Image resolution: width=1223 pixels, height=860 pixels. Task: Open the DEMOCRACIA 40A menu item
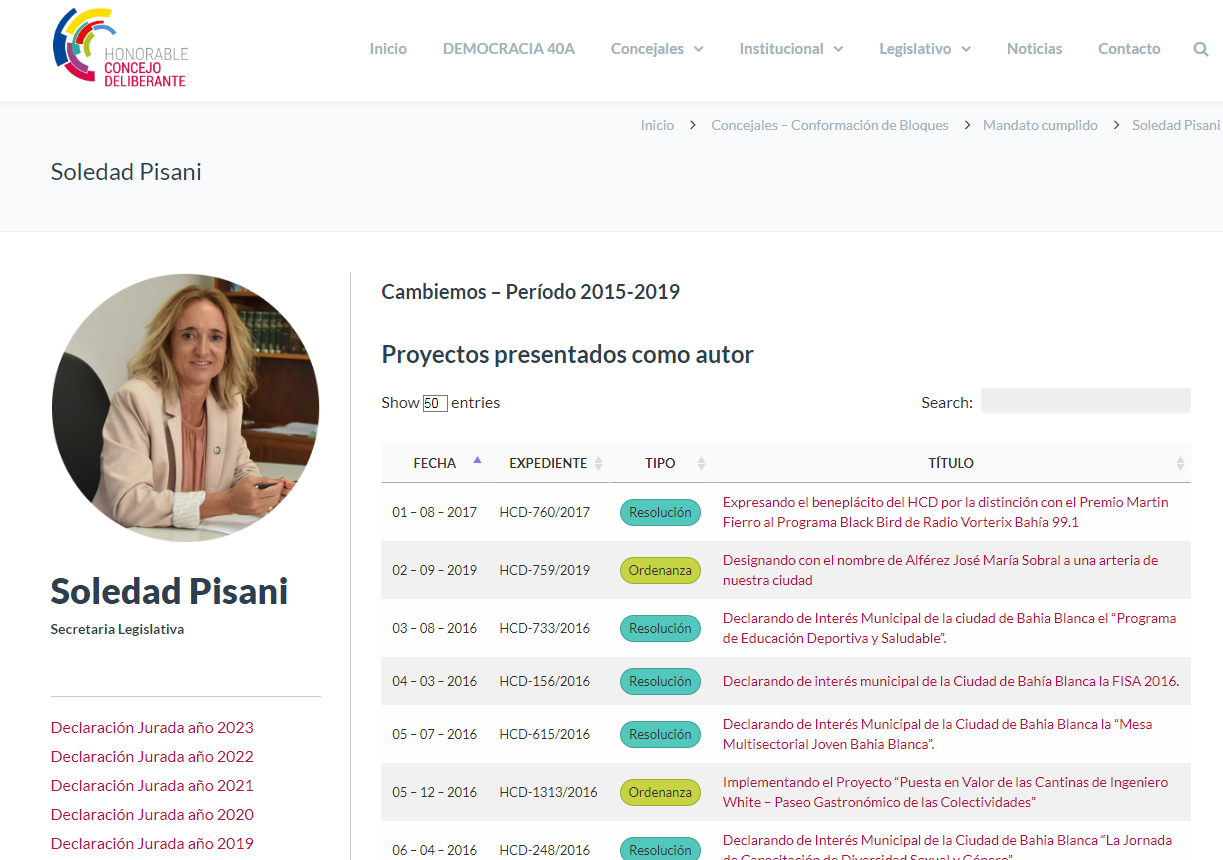(508, 49)
